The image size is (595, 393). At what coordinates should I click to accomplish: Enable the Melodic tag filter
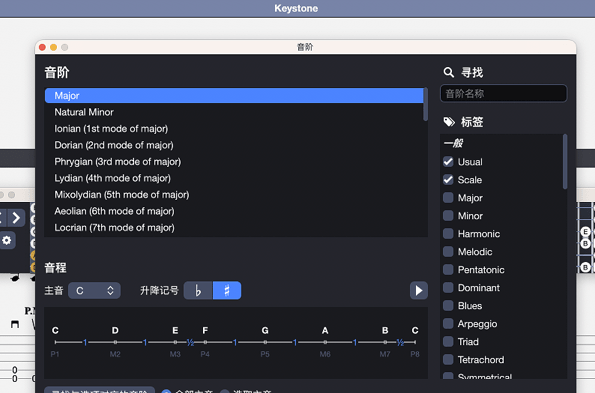click(x=448, y=252)
